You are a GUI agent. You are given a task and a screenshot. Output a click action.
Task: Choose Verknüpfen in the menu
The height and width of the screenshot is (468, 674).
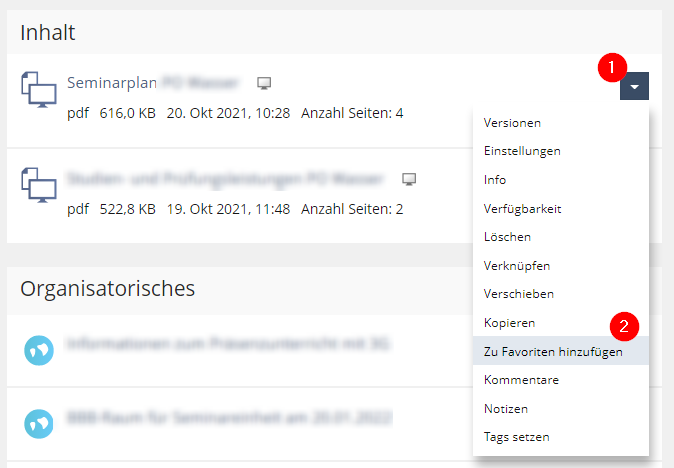pyautogui.click(x=517, y=266)
